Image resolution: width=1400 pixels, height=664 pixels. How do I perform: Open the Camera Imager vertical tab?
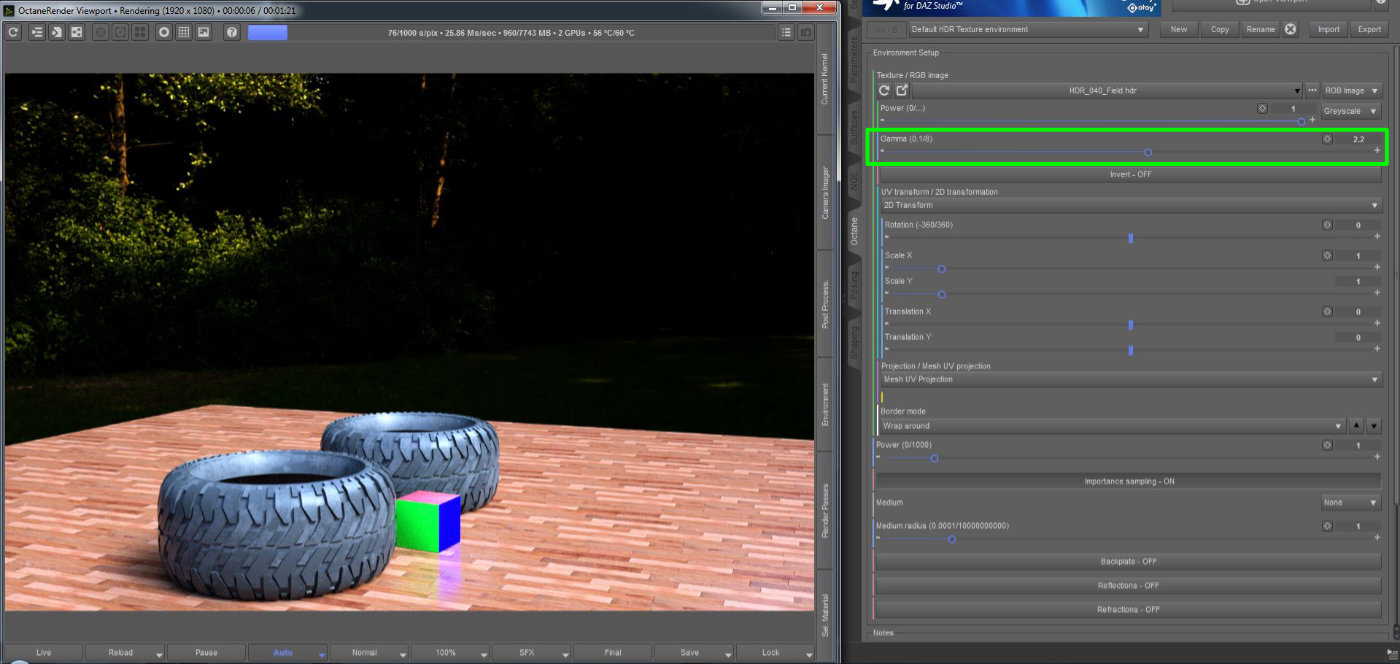pos(825,192)
